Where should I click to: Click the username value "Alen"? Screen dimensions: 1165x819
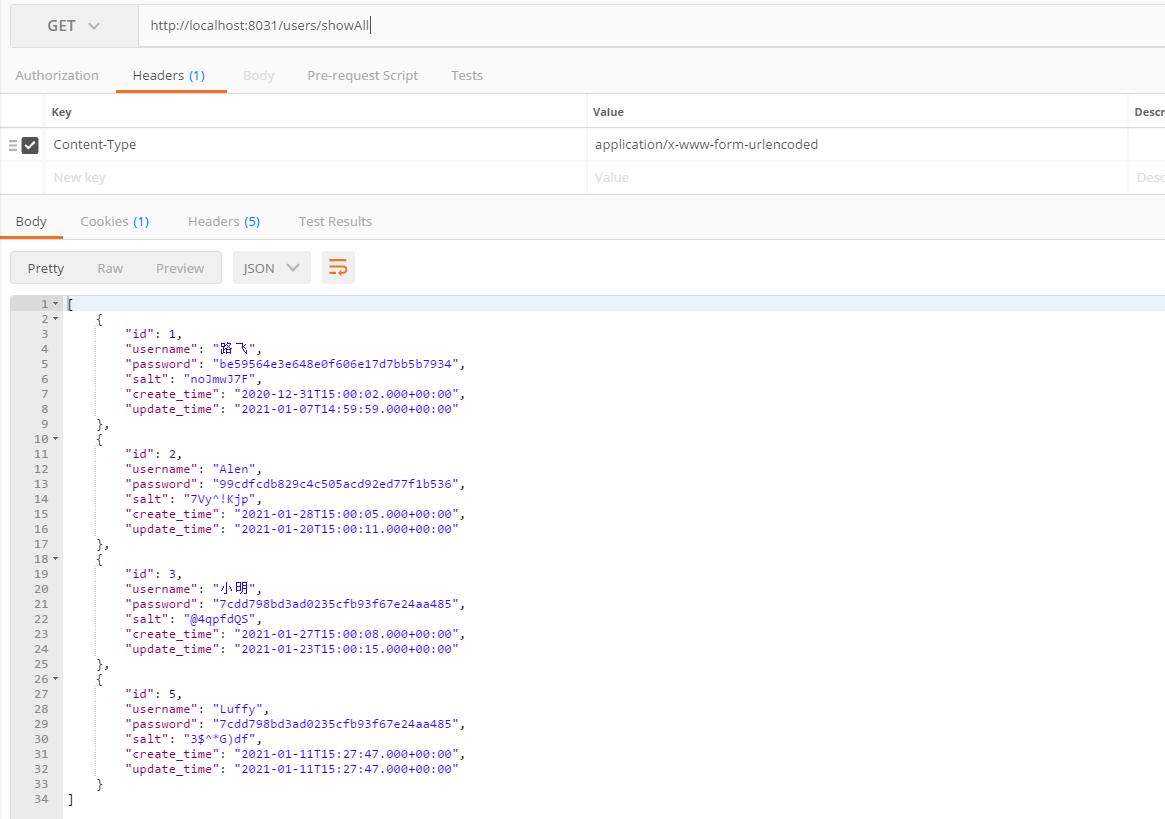(234, 469)
